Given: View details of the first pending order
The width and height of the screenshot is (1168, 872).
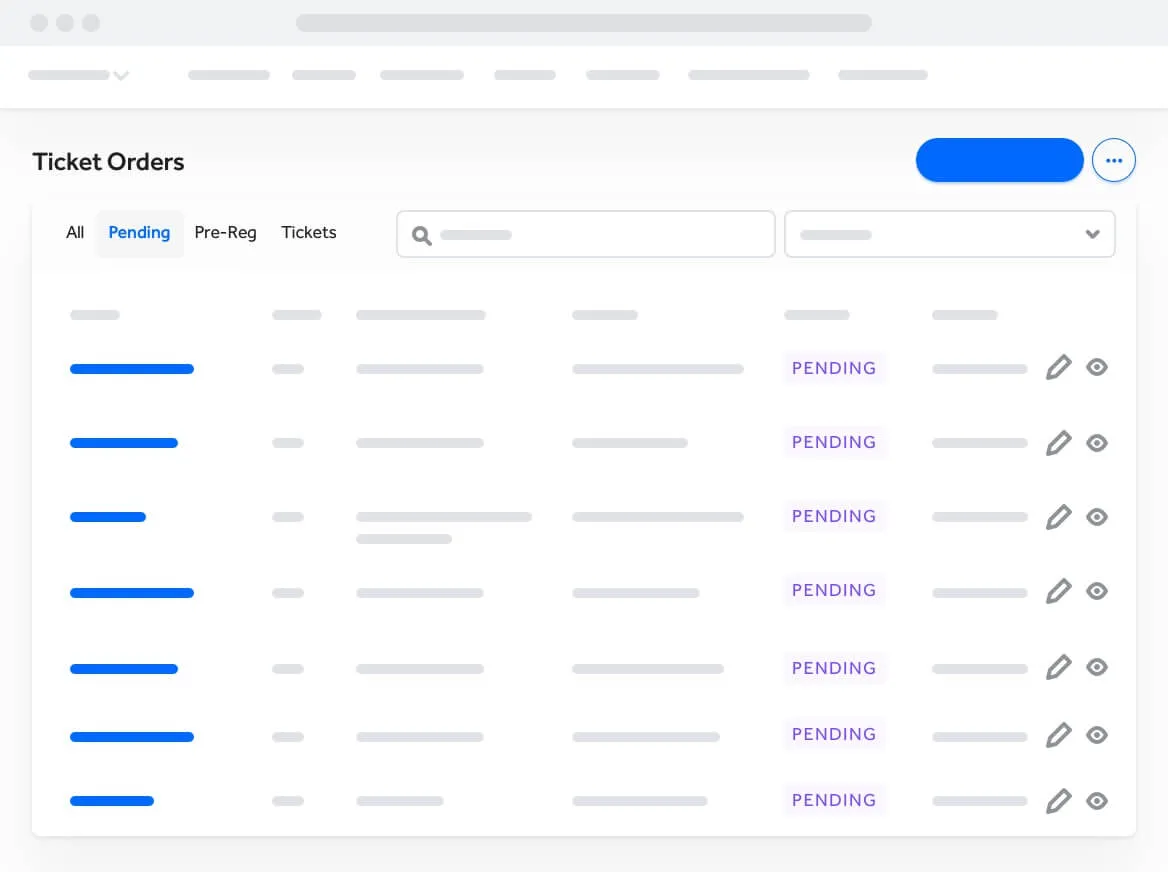Looking at the screenshot, I should pyautogui.click(x=1097, y=367).
